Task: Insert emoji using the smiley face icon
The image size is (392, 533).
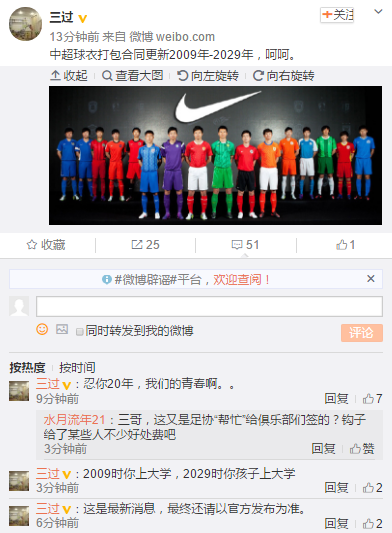Action: pos(42,329)
